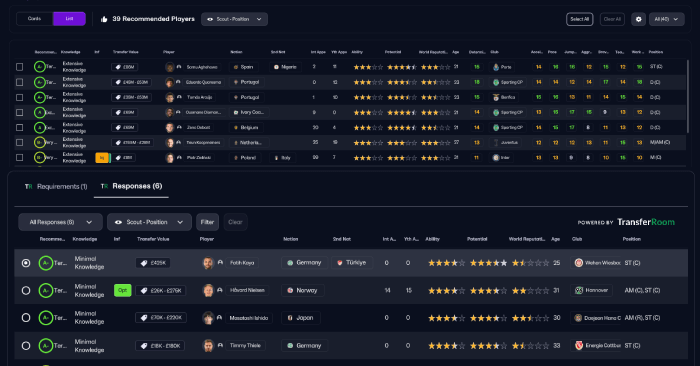Screen dimensions: 700x366
Task: Click Håvard Nielsen's player portrait
Action: [208, 291]
